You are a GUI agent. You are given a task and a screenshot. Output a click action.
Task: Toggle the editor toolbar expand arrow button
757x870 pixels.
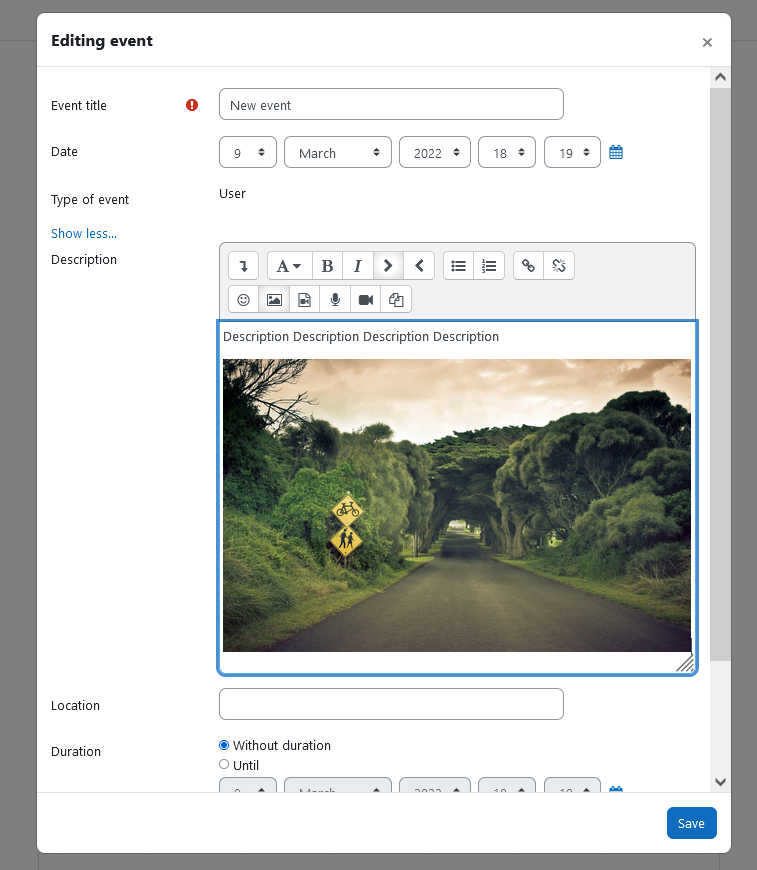pyautogui.click(x=243, y=266)
